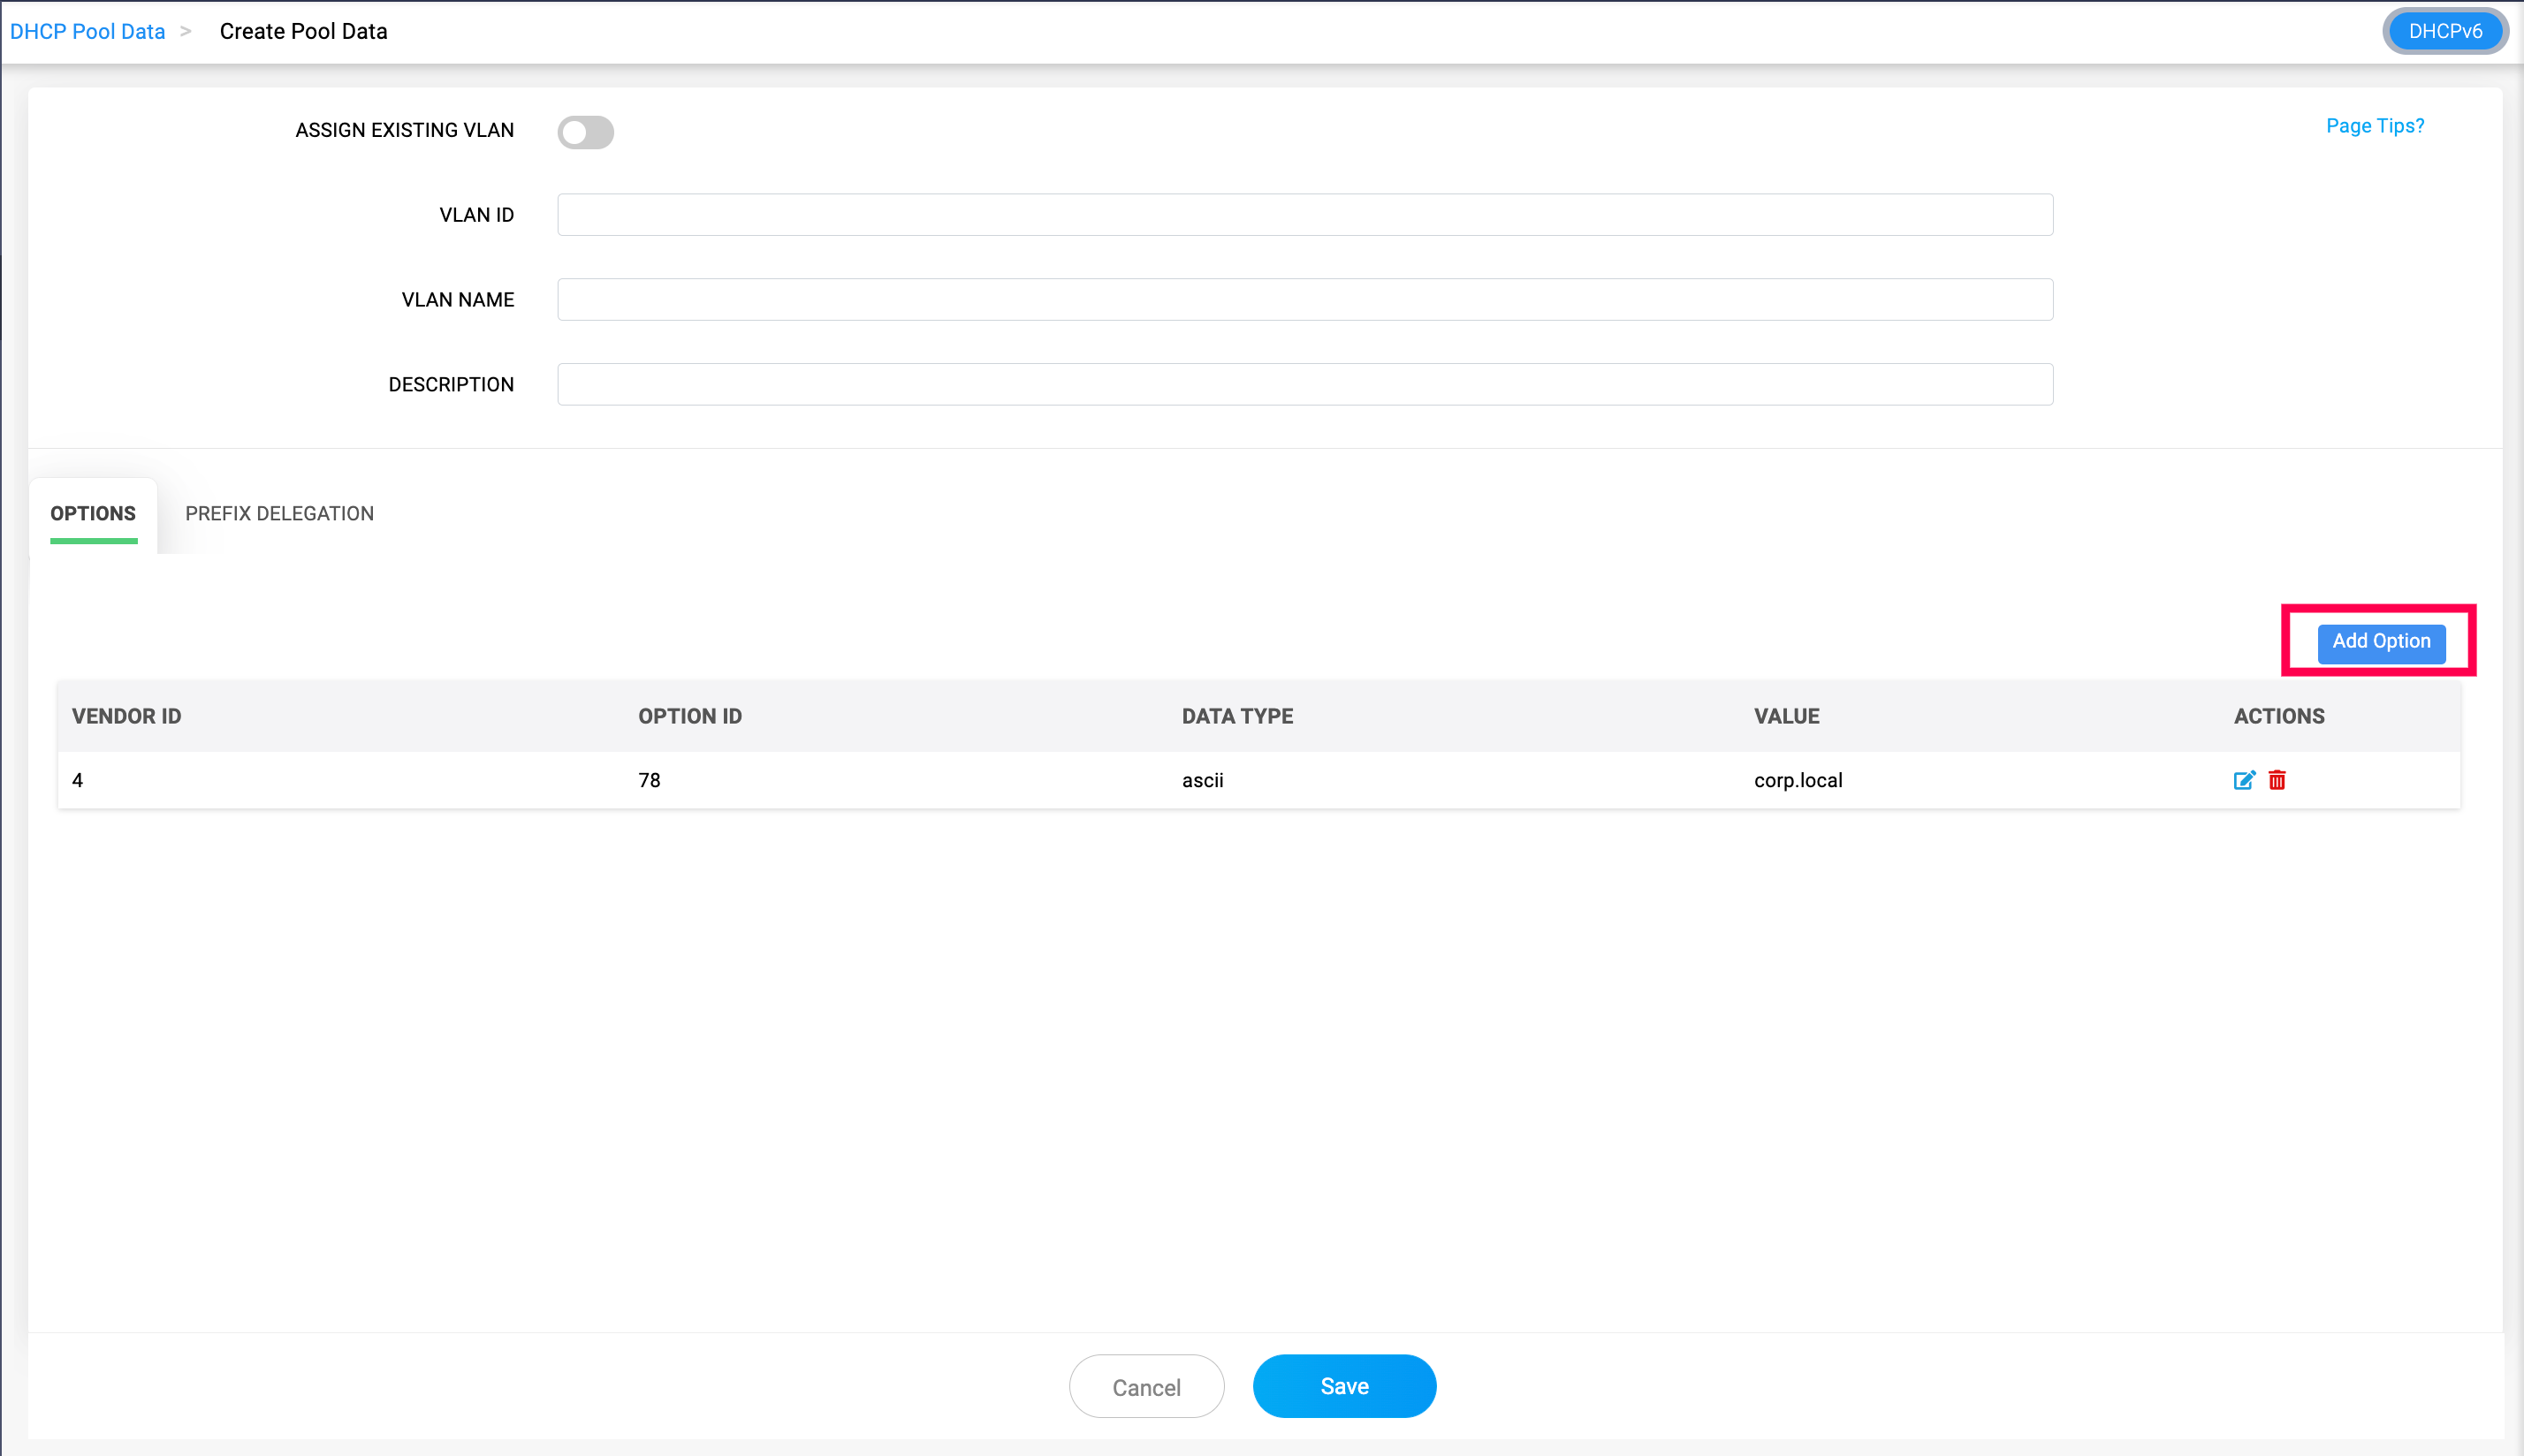Edit the corp.local option row
The height and width of the screenshot is (1456, 2524).
2243,780
